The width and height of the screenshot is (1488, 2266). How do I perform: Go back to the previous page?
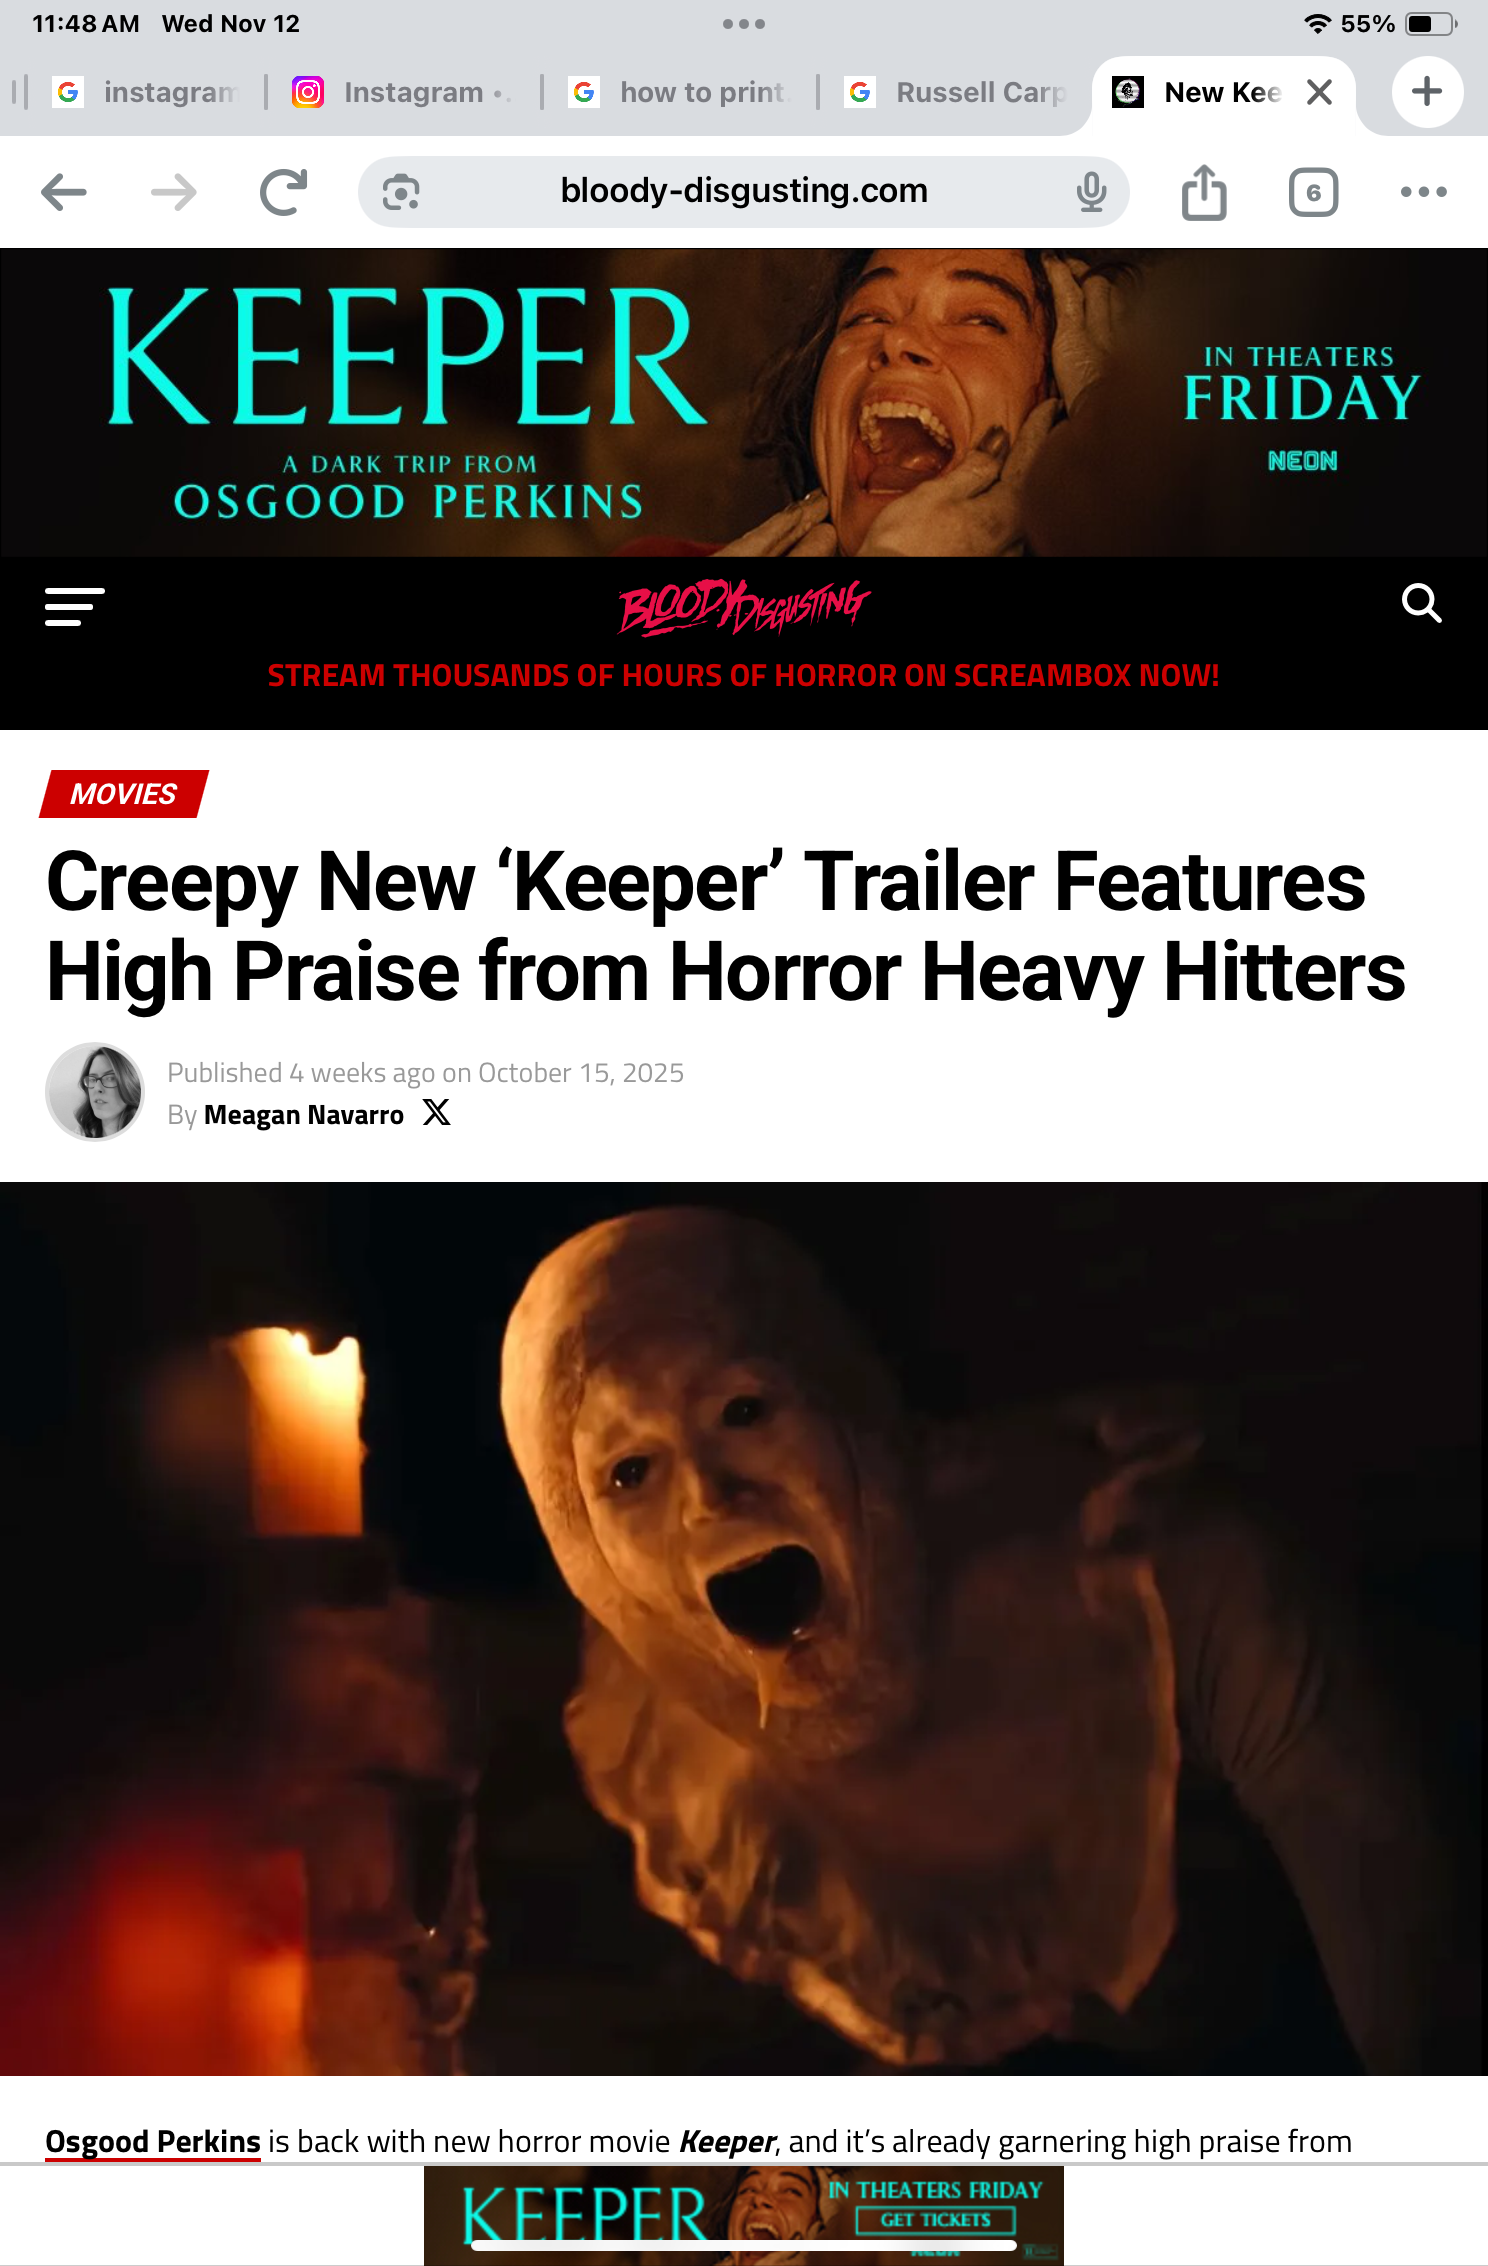(64, 192)
